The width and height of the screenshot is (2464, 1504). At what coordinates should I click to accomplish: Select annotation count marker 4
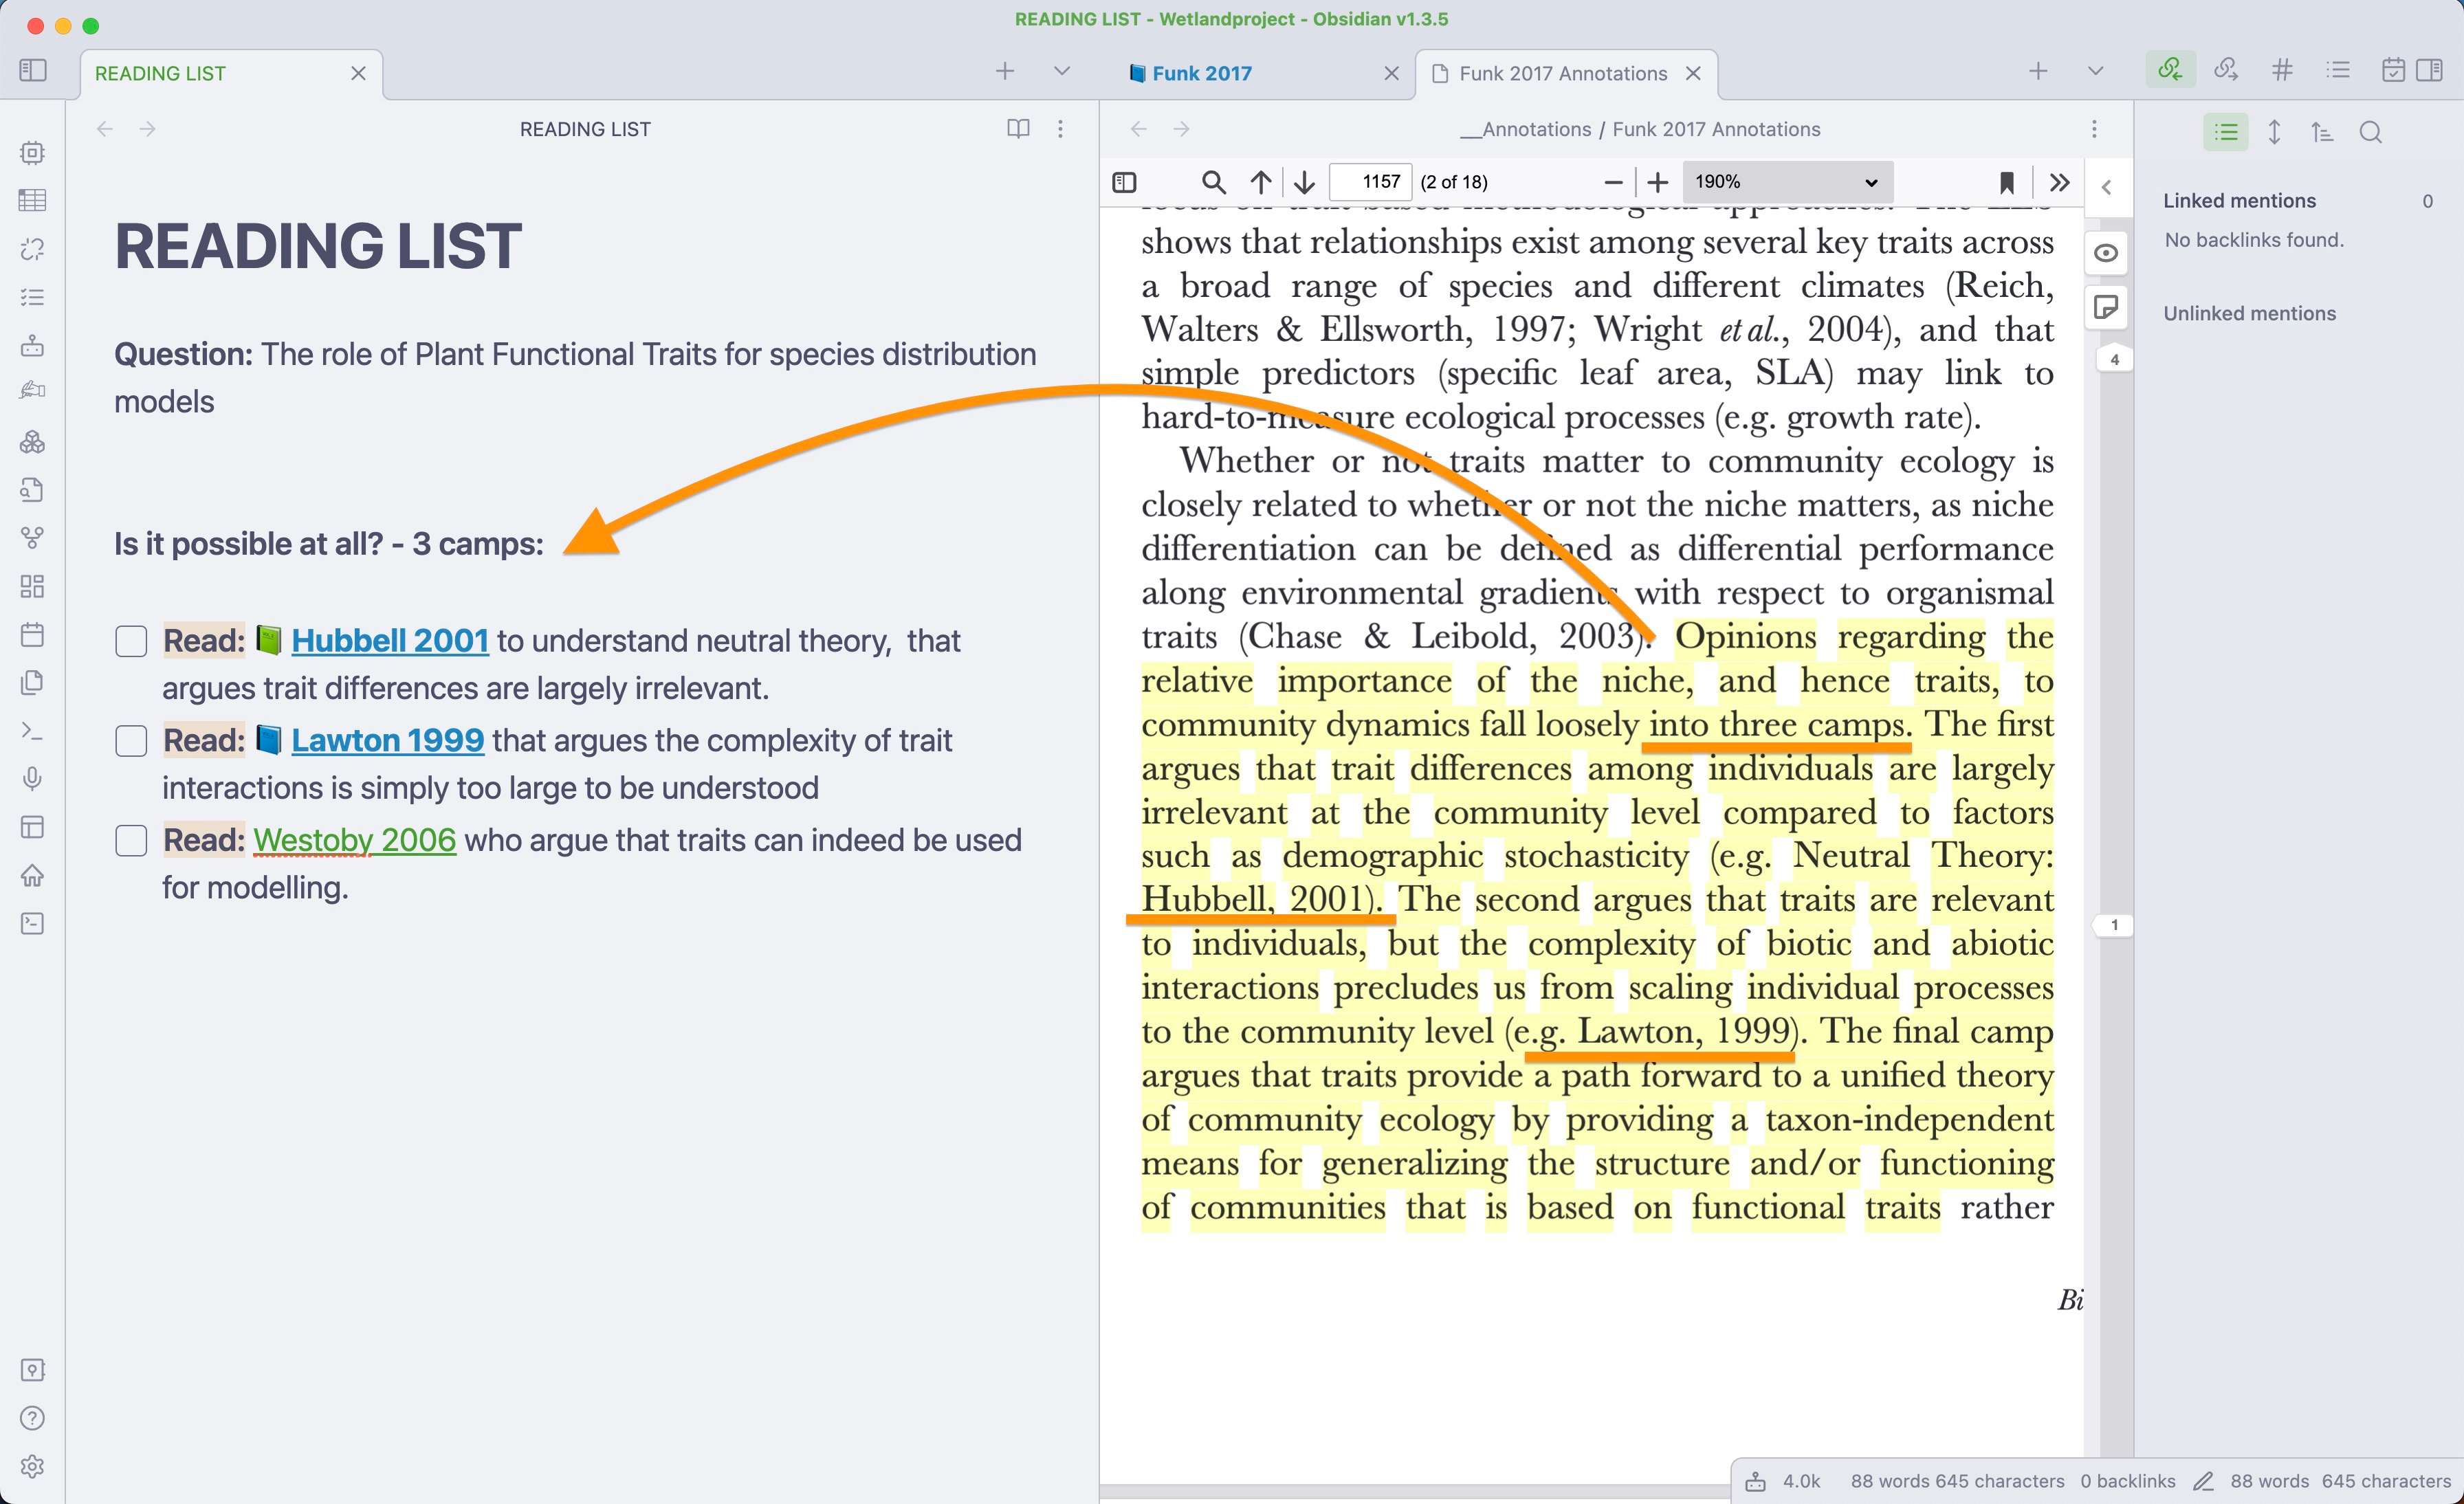[2114, 360]
